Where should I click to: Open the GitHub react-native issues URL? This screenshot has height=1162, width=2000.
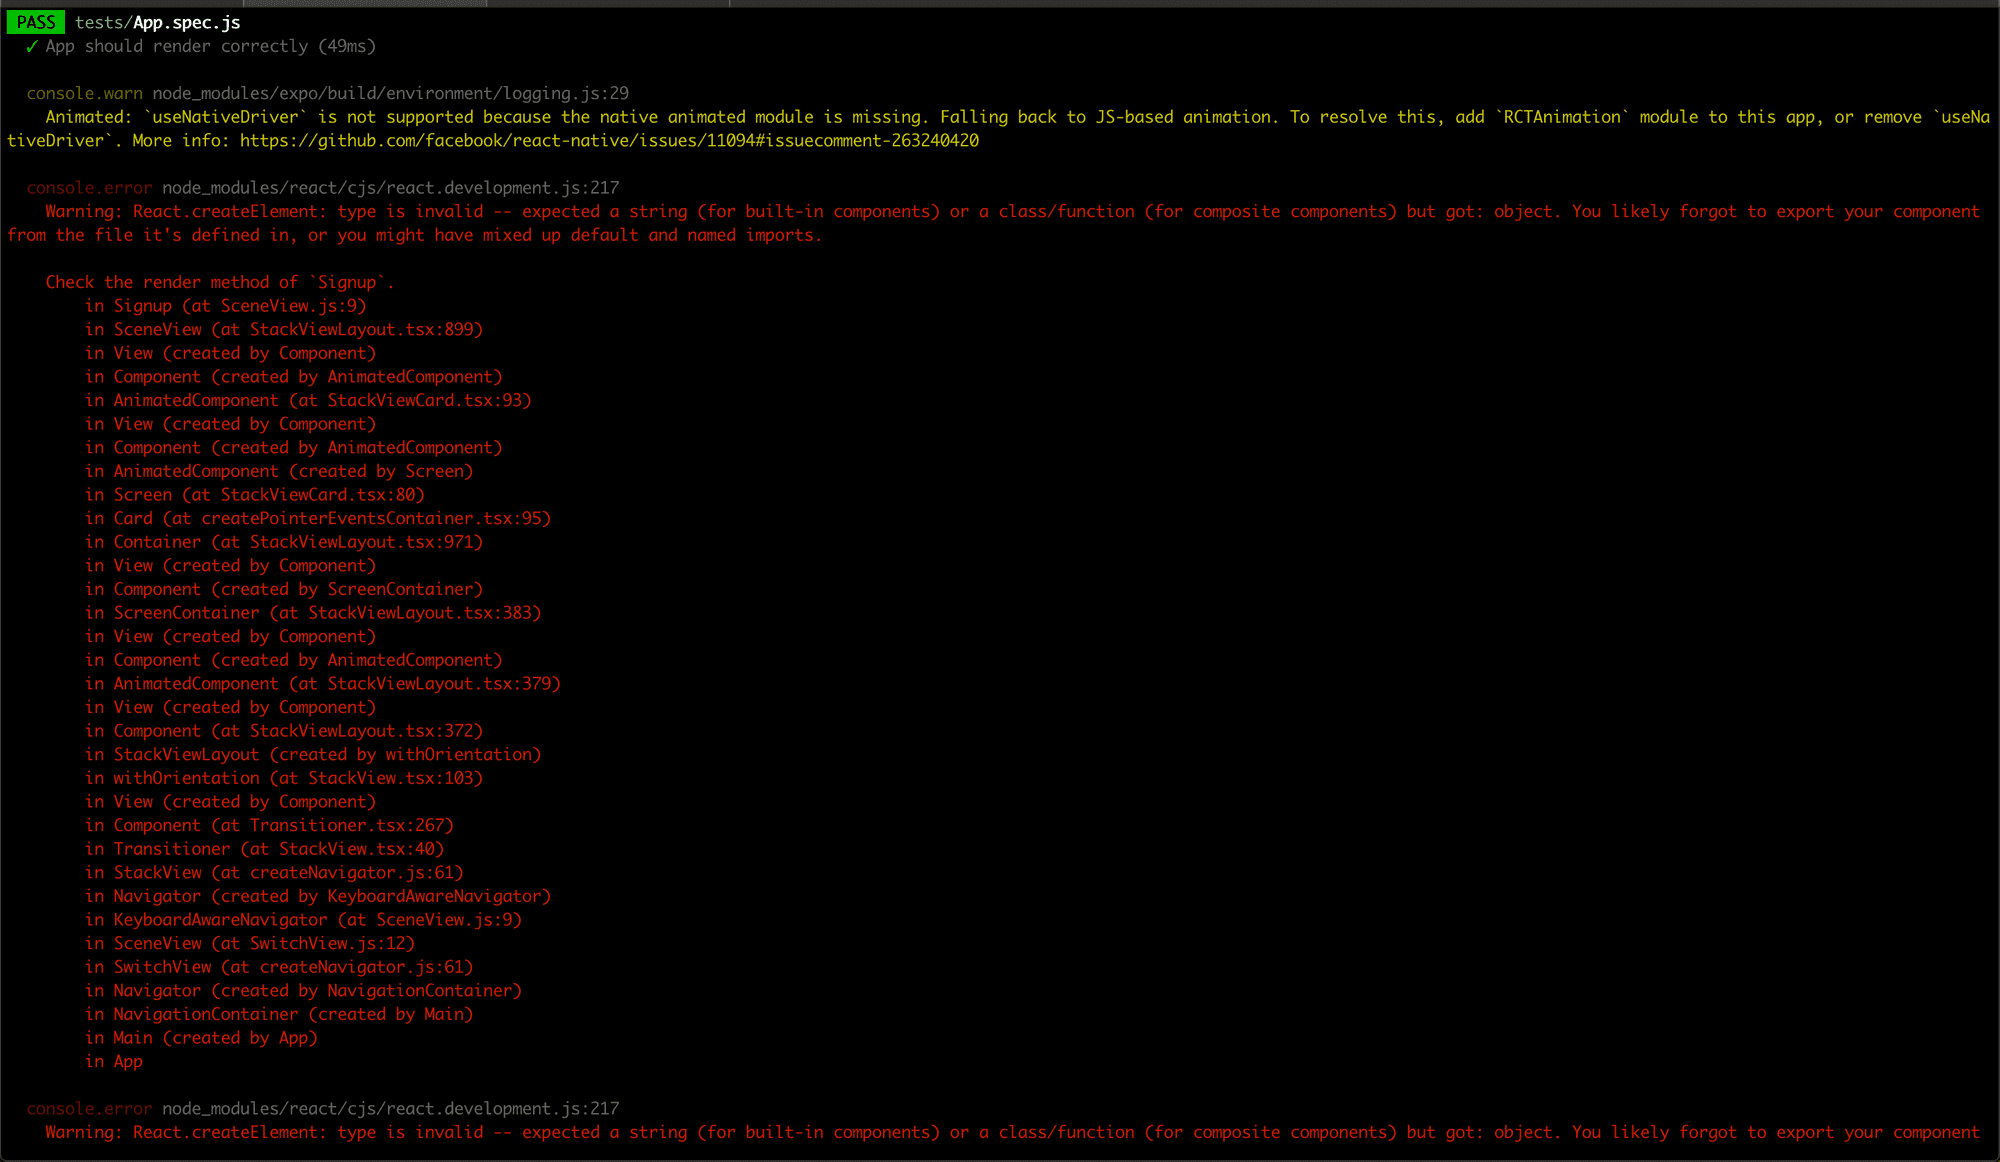tap(609, 141)
